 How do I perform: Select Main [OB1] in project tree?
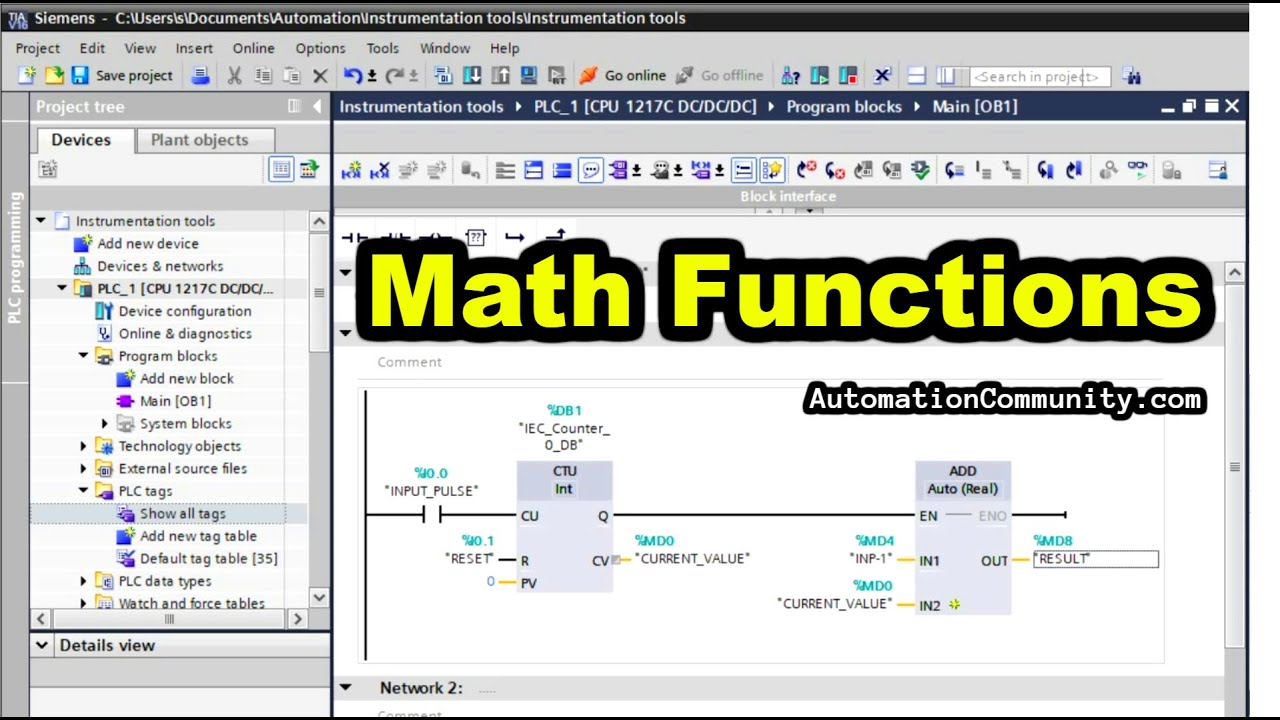(x=175, y=401)
